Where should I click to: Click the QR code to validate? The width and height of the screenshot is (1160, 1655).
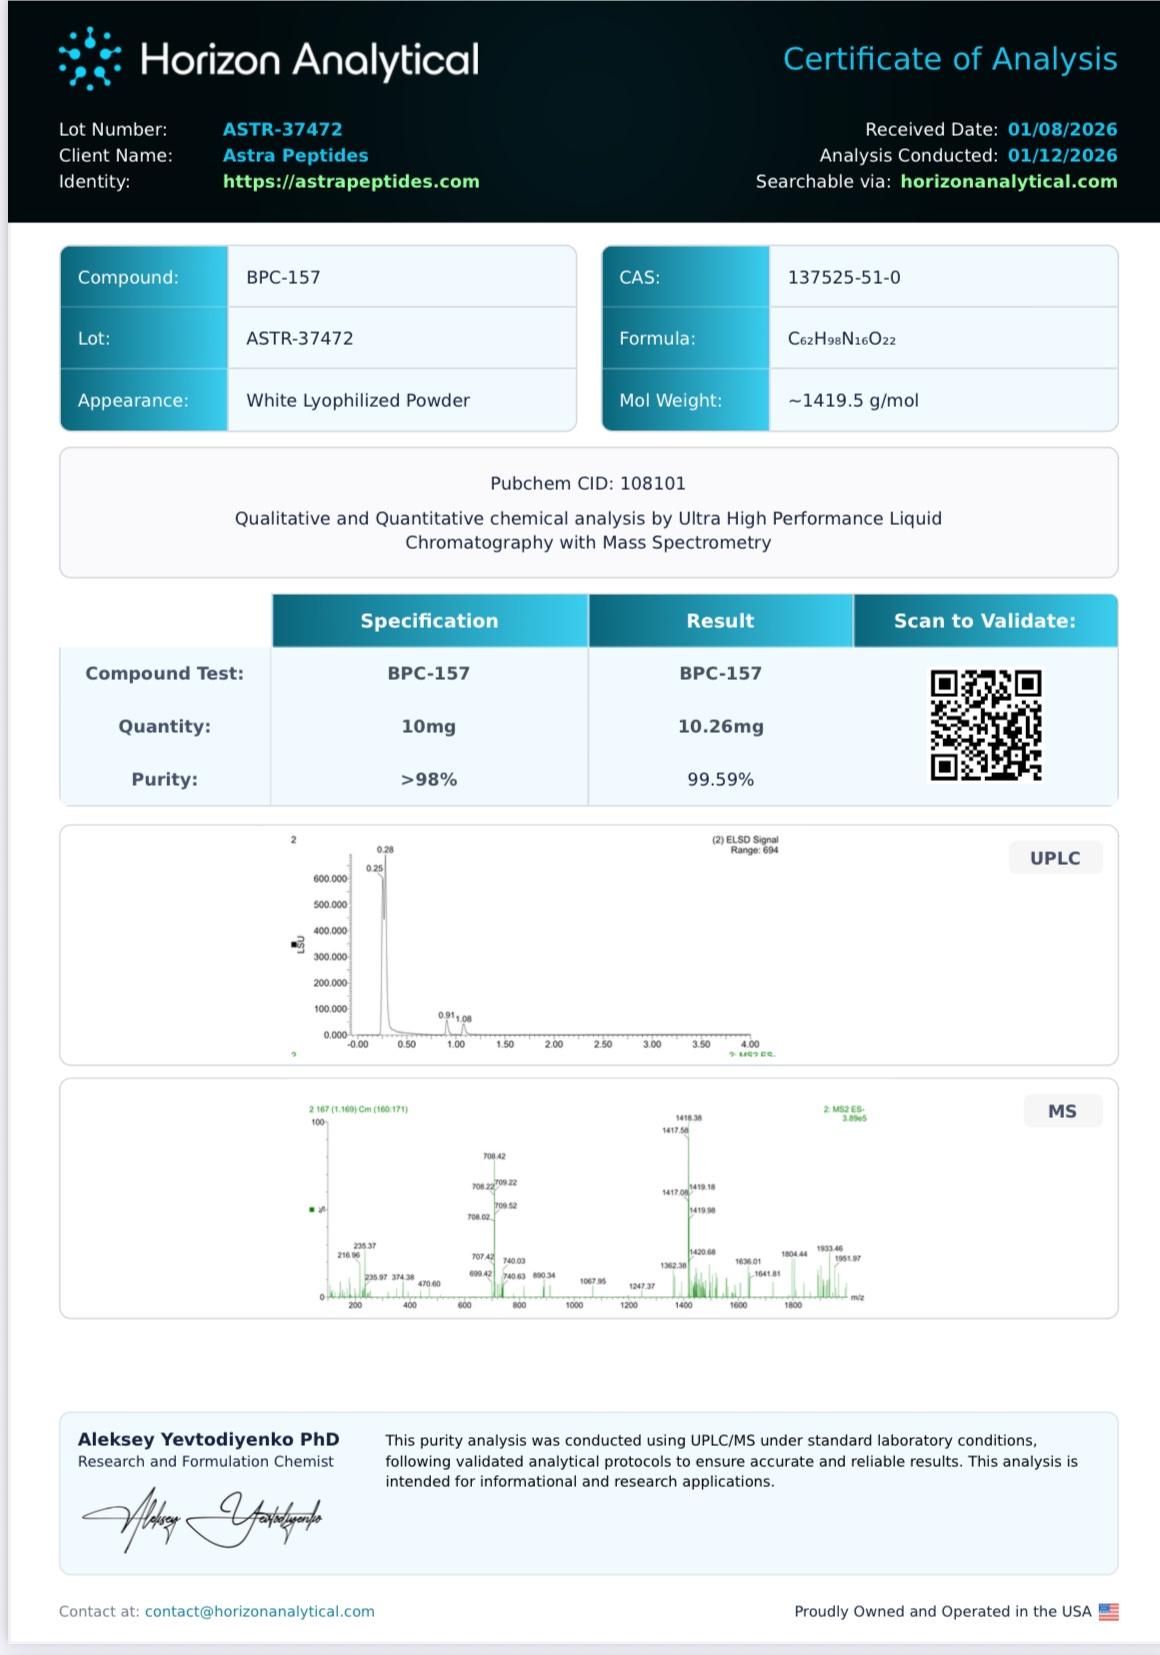985,725
